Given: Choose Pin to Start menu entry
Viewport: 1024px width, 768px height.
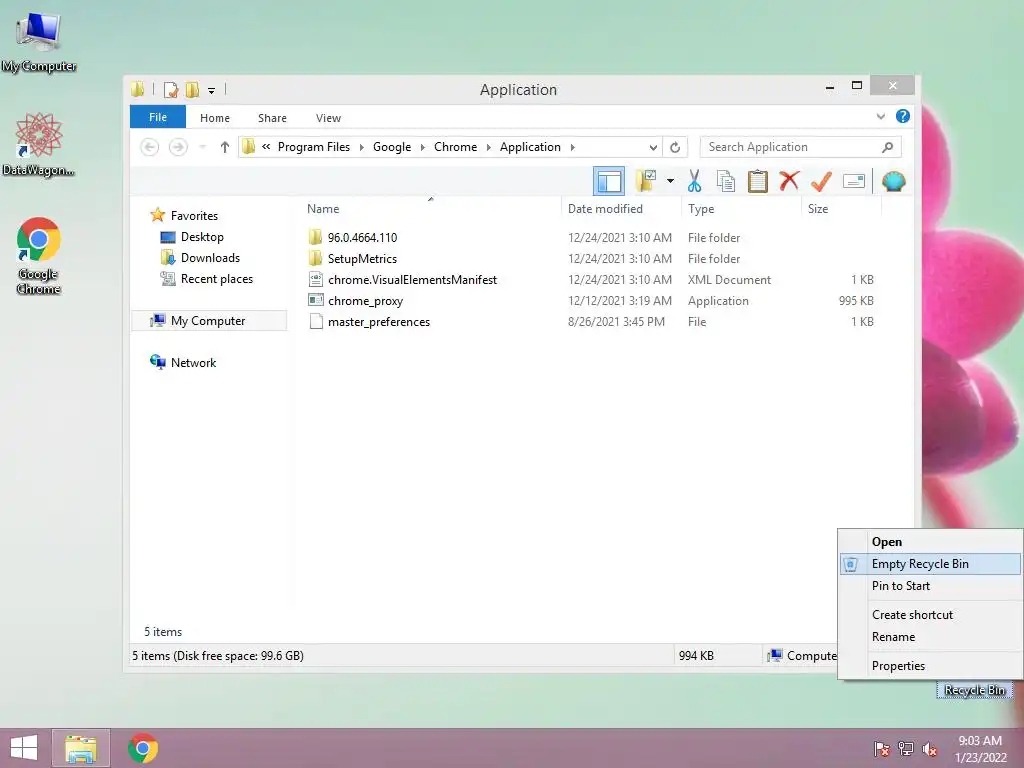Looking at the screenshot, I should (931, 586).
